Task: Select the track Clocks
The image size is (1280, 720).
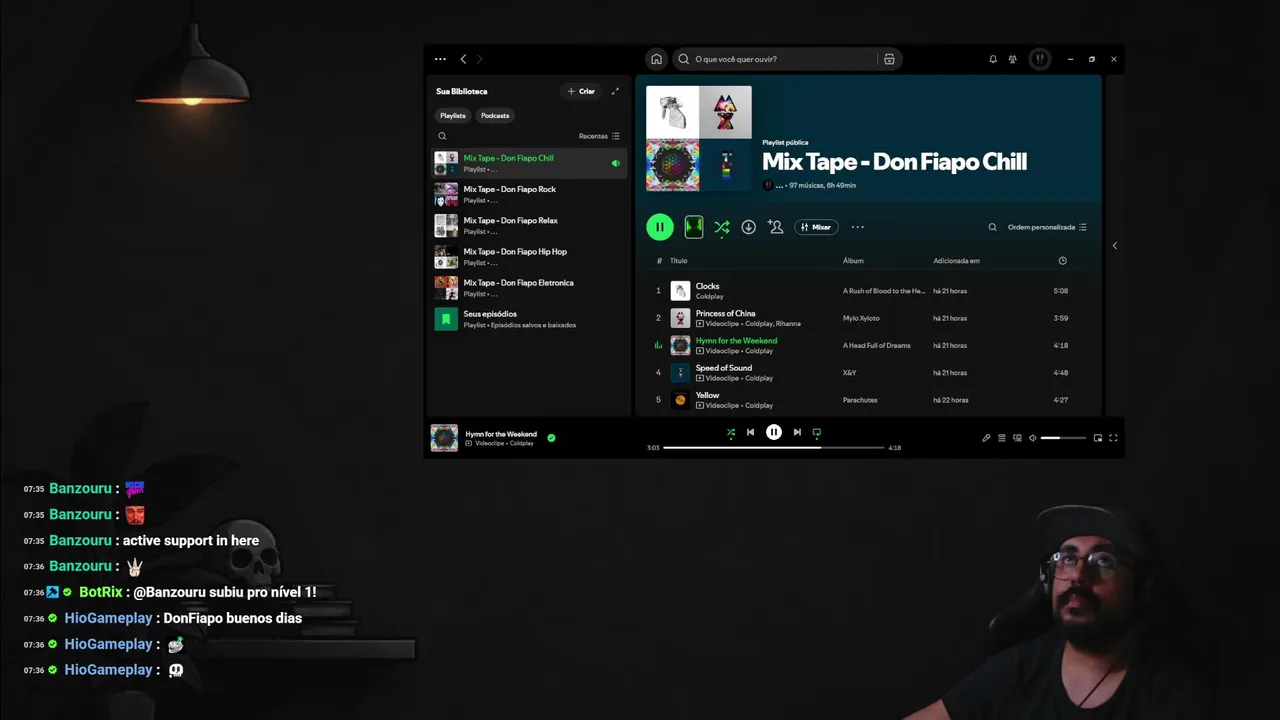Action: [x=707, y=286]
